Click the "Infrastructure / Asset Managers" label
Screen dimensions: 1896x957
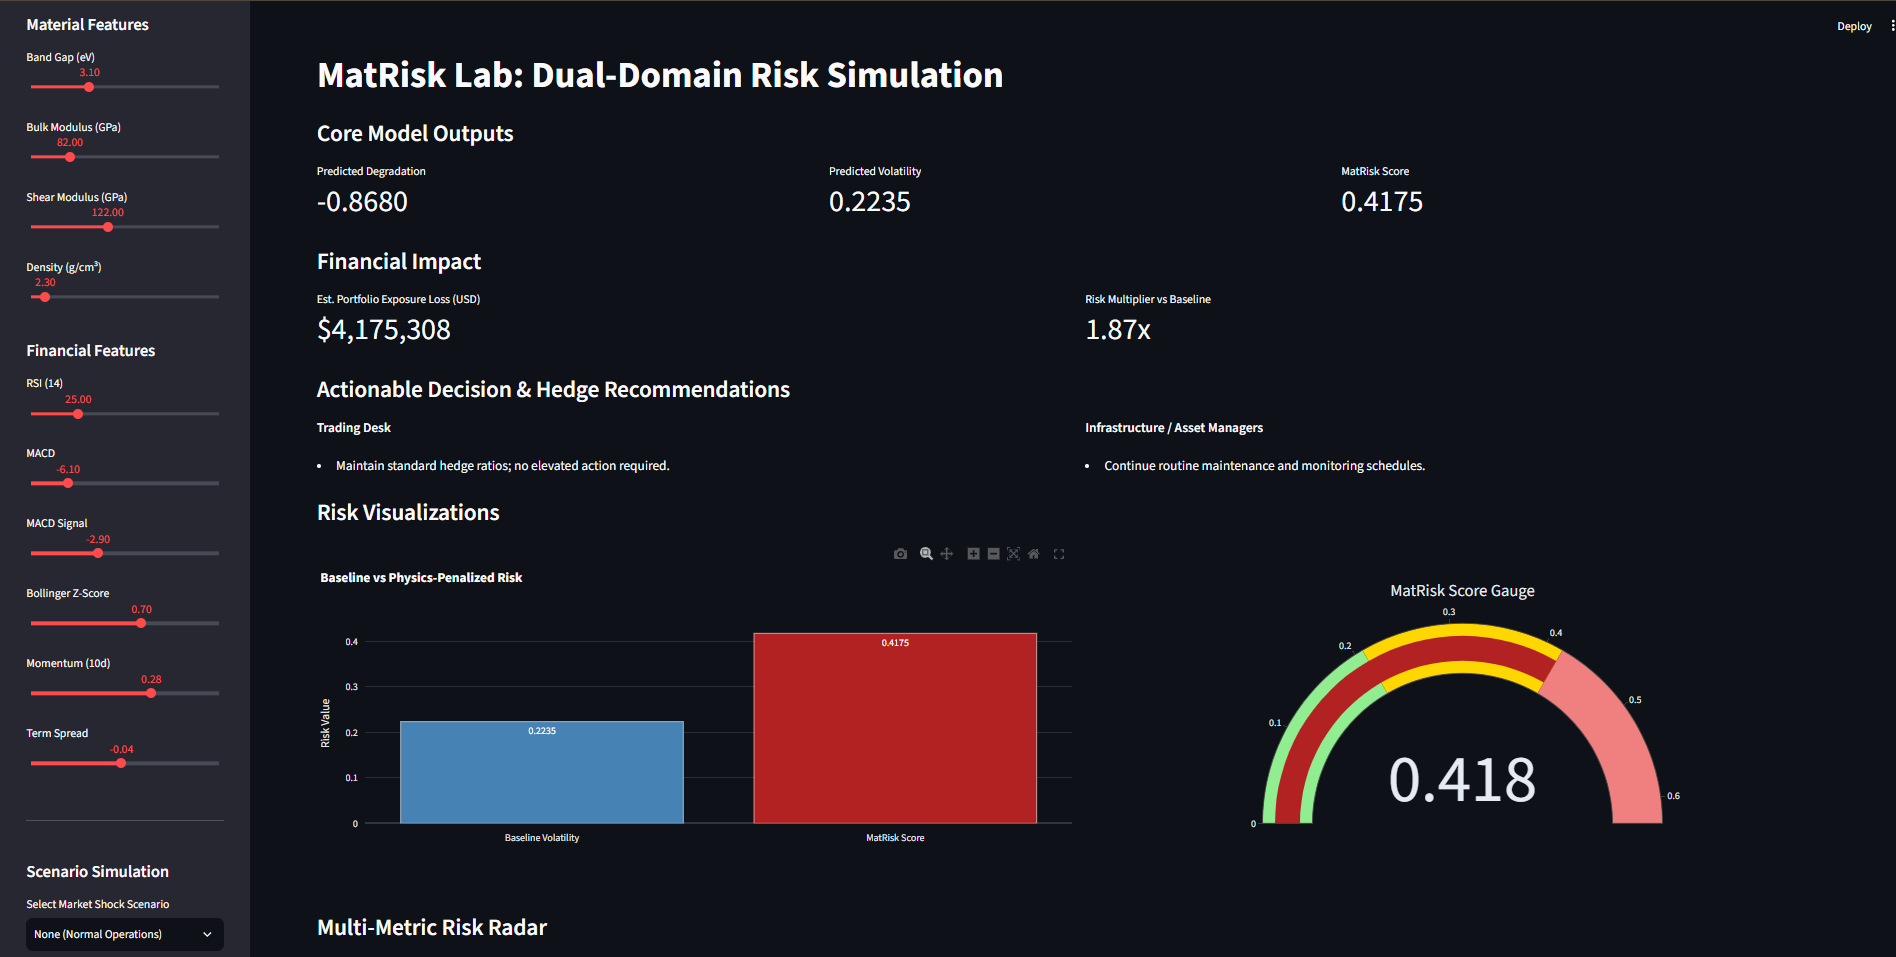[x=1174, y=428]
